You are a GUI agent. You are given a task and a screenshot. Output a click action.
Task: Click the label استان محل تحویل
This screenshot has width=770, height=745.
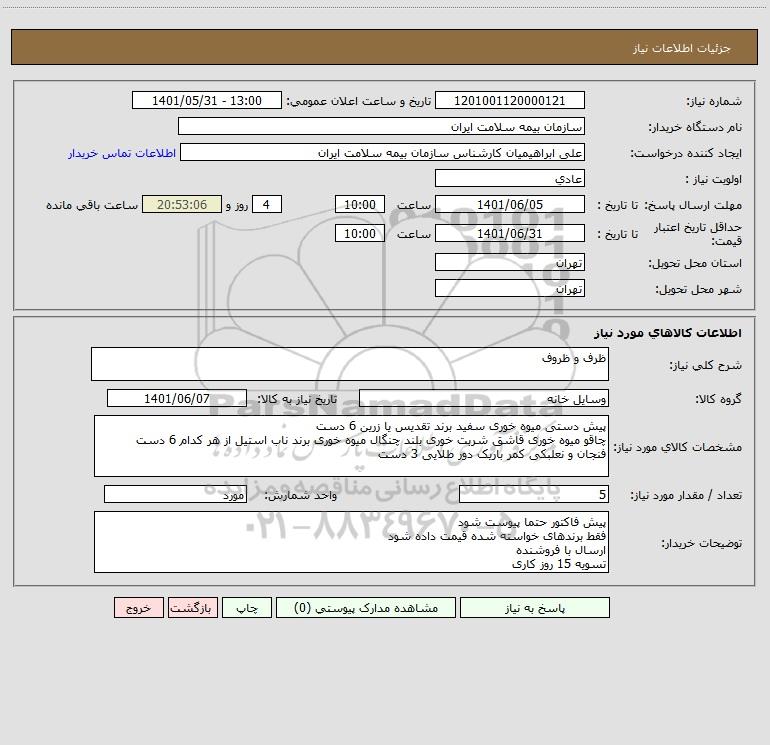(695, 264)
